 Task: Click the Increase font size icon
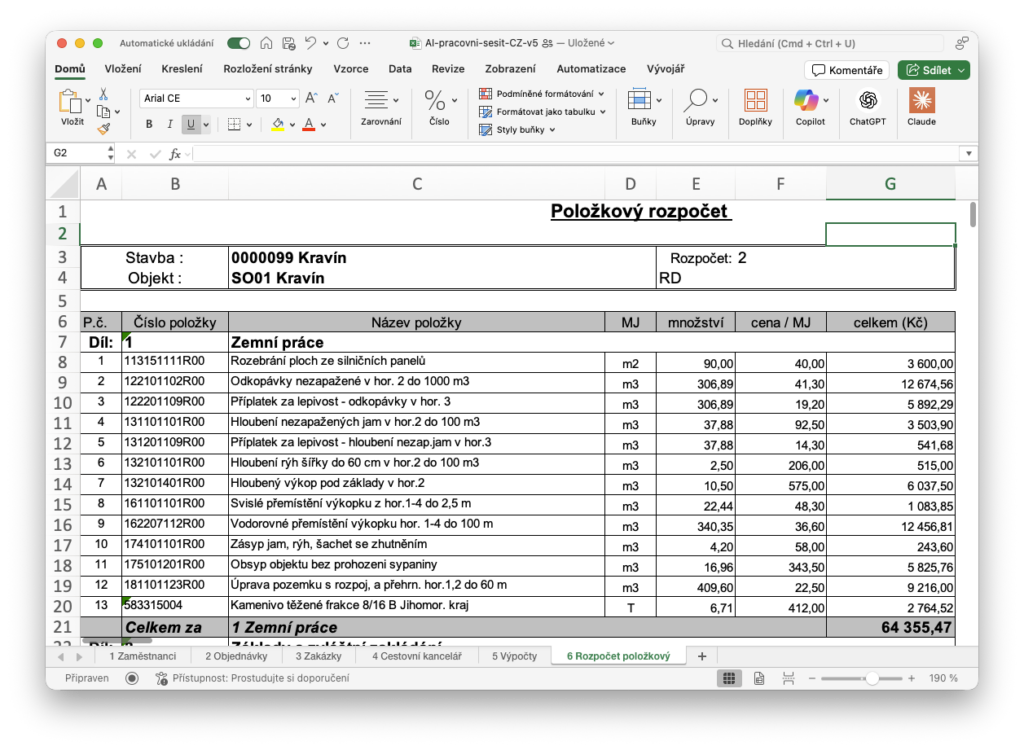tap(312, 98)
